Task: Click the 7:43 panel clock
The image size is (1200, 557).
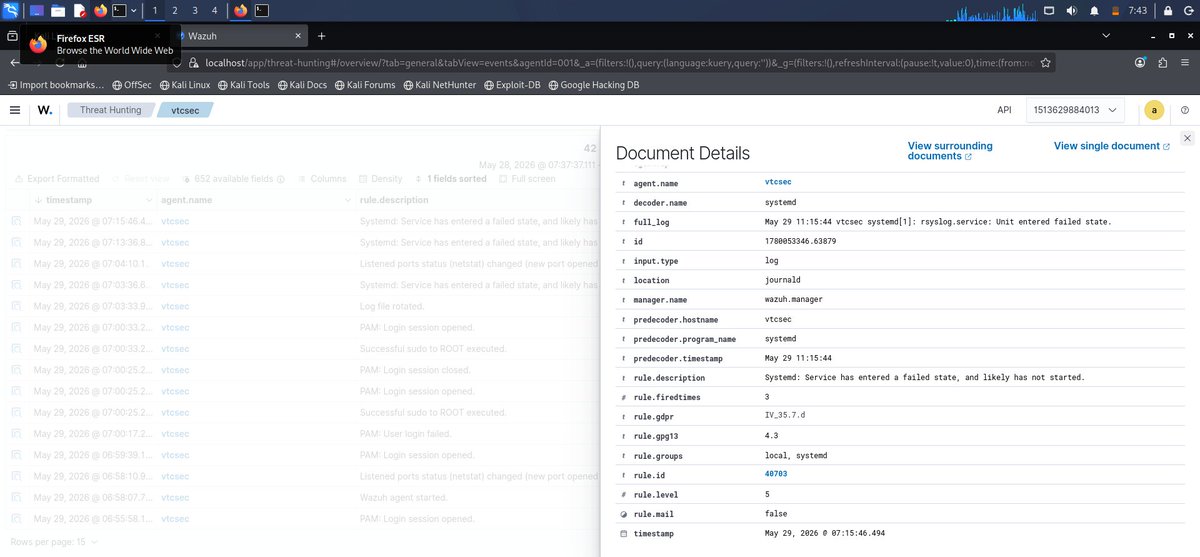Action: click(1138, 10)
